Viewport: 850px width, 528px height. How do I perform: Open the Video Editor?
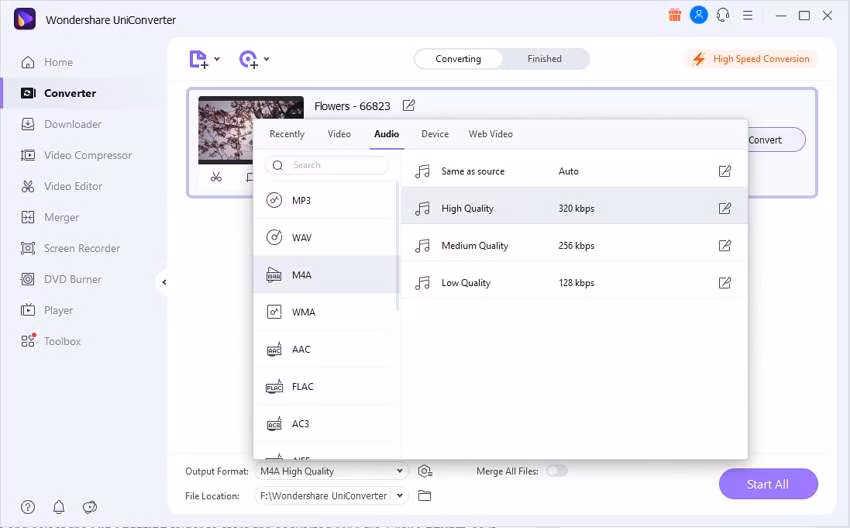click(61, 186)
